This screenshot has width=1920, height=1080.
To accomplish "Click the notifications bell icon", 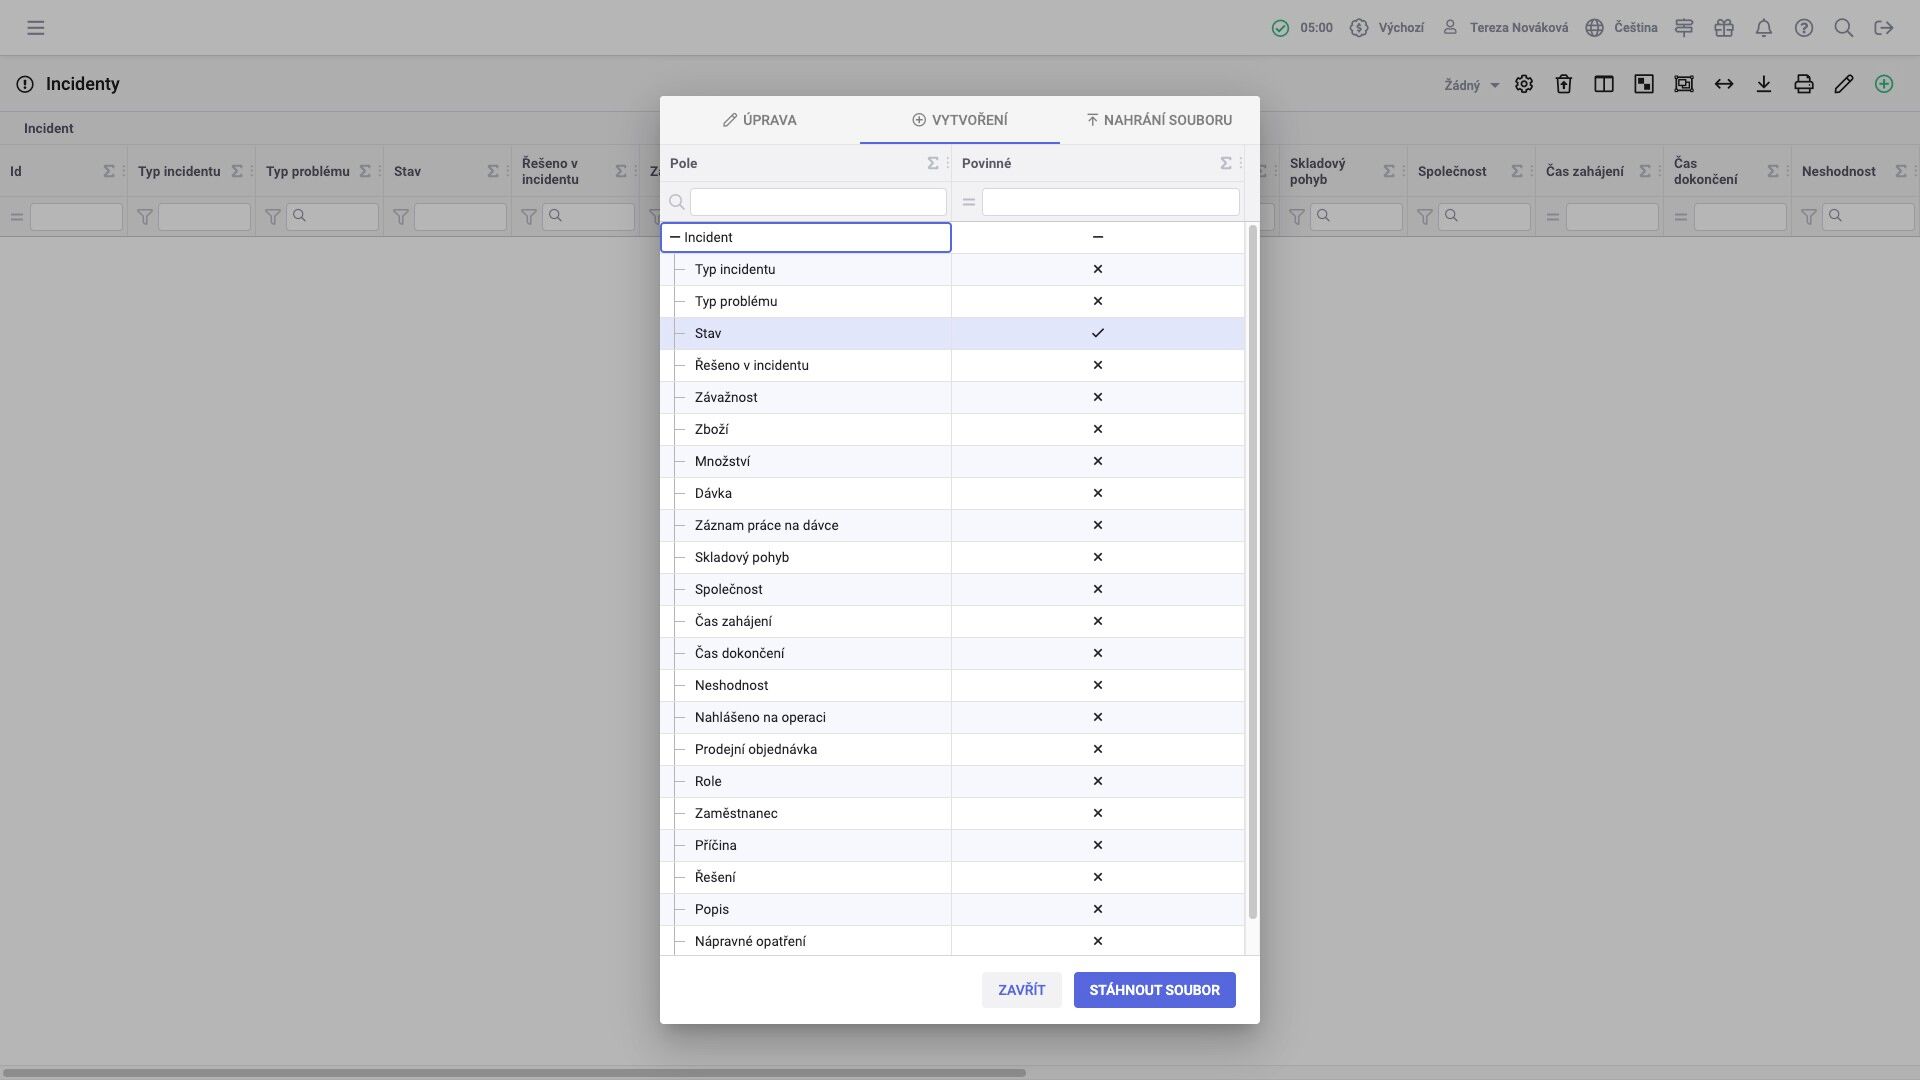I will coord(1763,28).
